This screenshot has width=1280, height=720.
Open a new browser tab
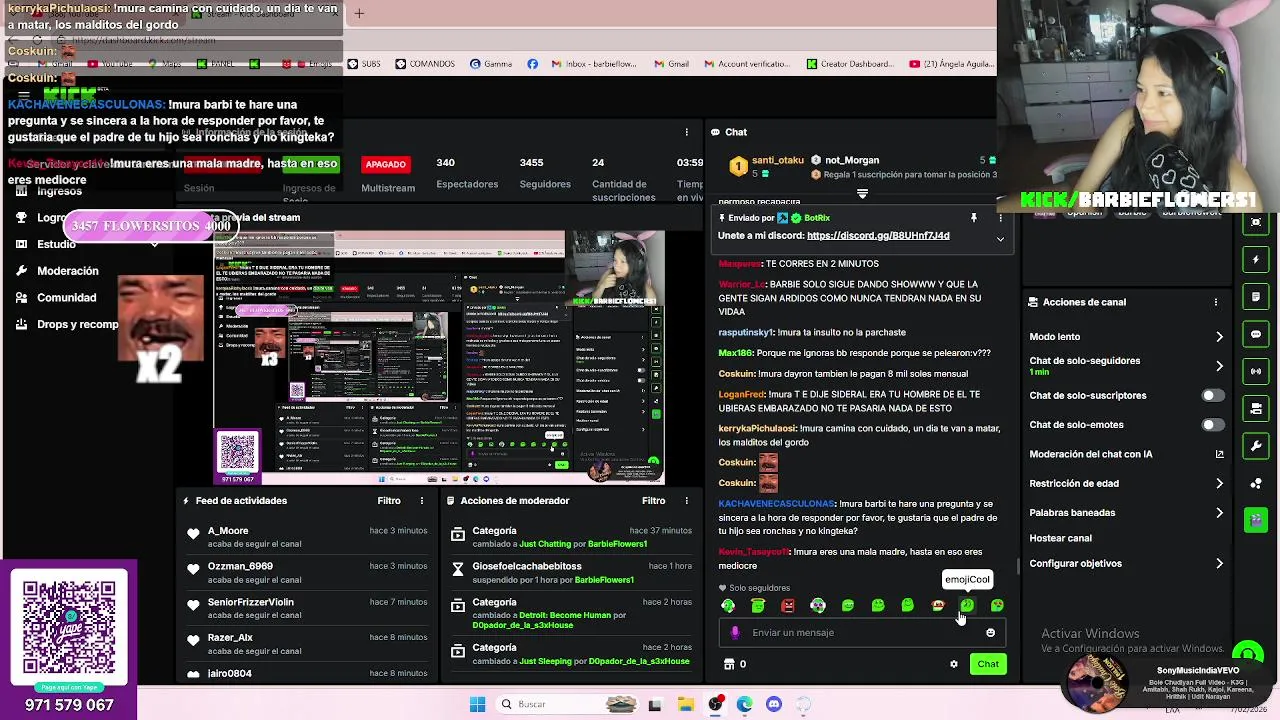click(359, 13)
